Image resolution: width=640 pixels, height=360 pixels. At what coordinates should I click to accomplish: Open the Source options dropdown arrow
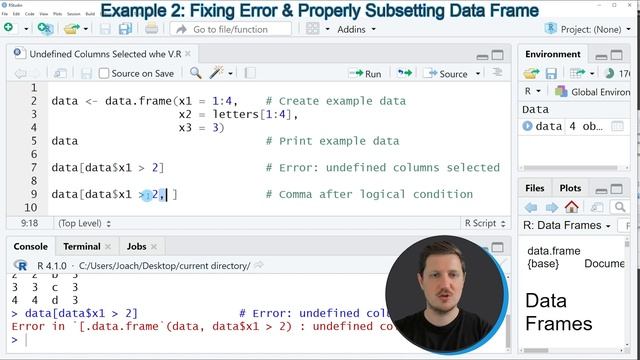(x=478, y=74)
